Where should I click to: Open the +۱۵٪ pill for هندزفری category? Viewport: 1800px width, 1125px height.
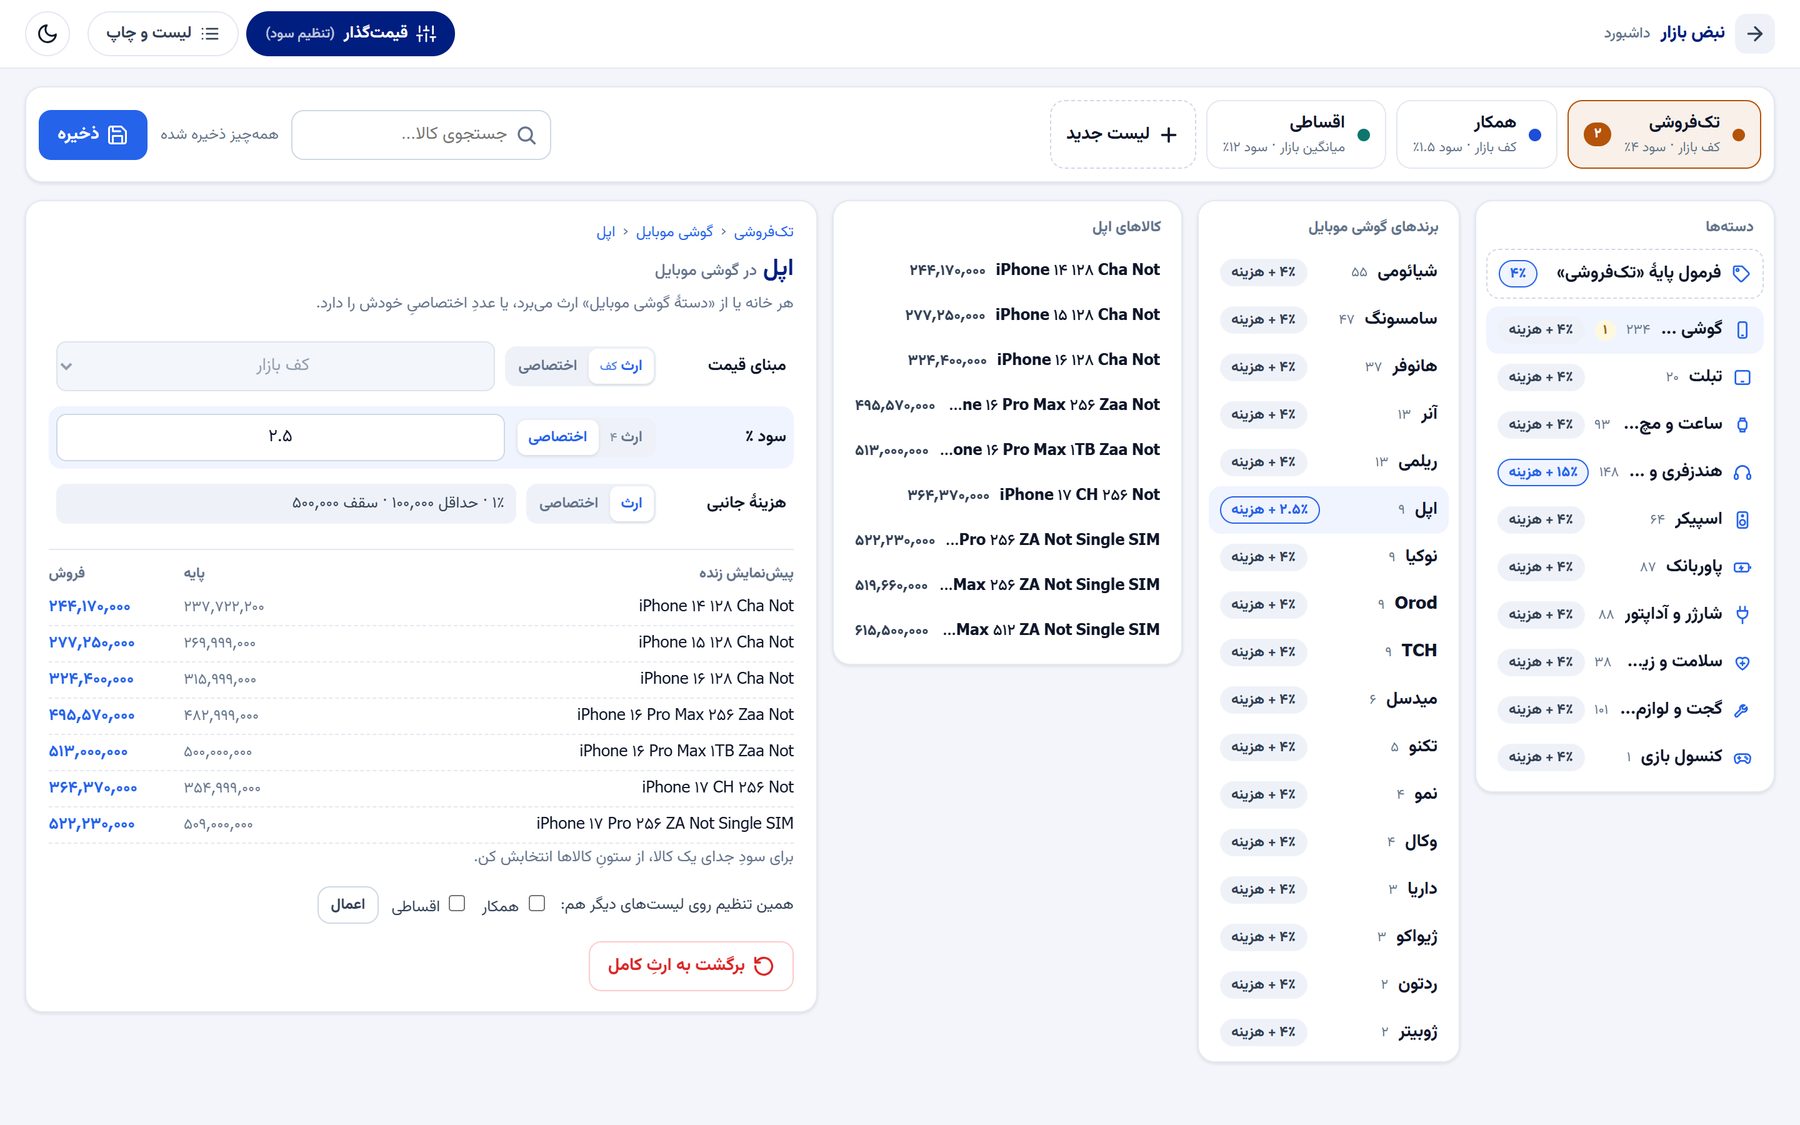click(1543, 472)
